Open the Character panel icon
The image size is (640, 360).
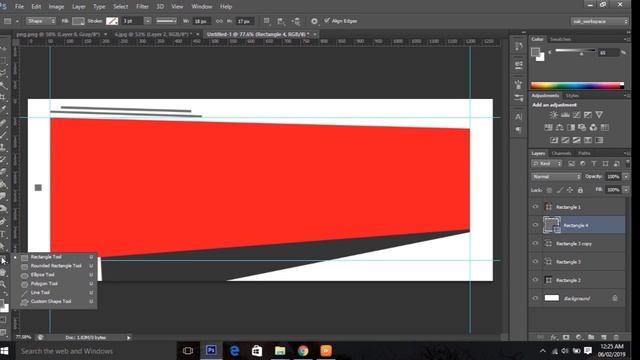tap(518, 116)
